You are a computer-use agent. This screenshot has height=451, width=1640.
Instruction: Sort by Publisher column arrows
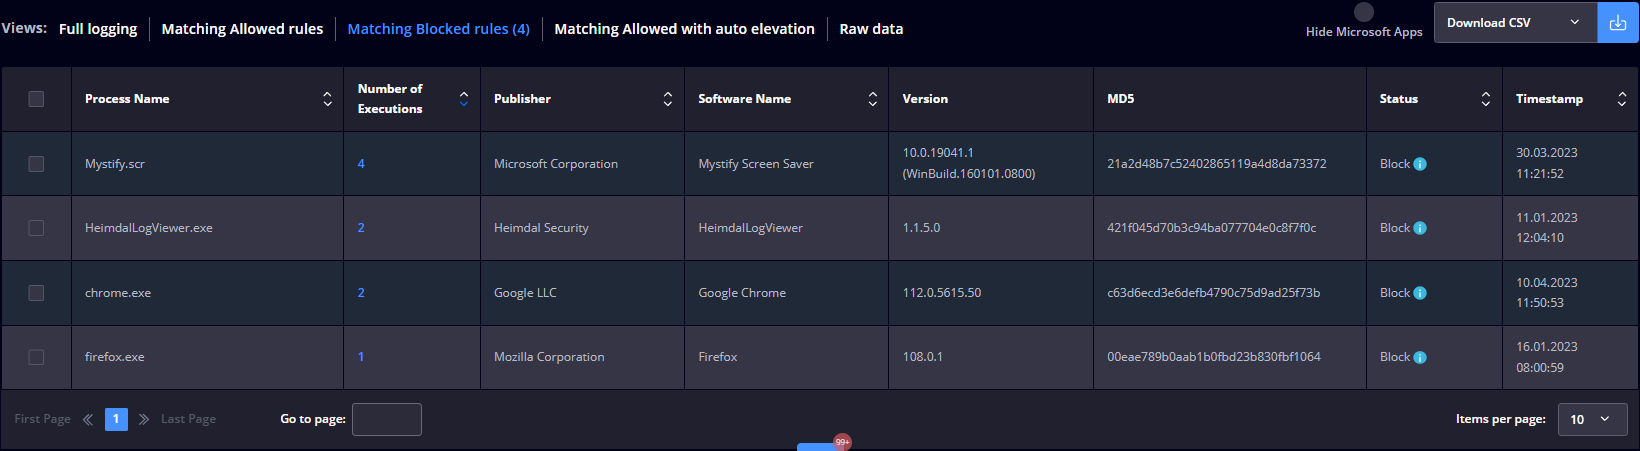point(668,99)
